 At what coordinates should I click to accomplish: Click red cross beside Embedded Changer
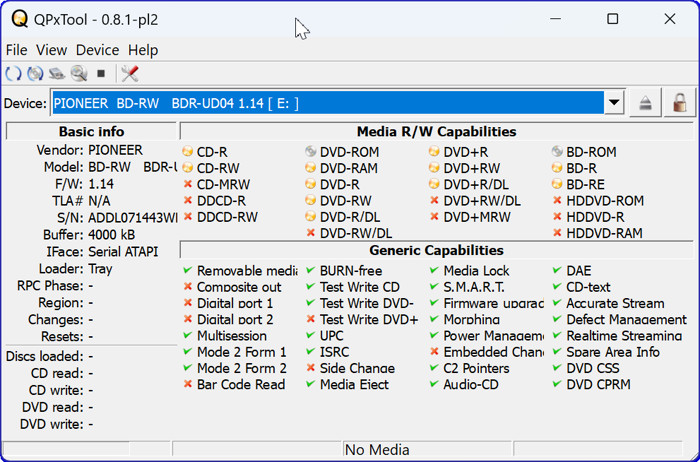[x=433, y=351]
